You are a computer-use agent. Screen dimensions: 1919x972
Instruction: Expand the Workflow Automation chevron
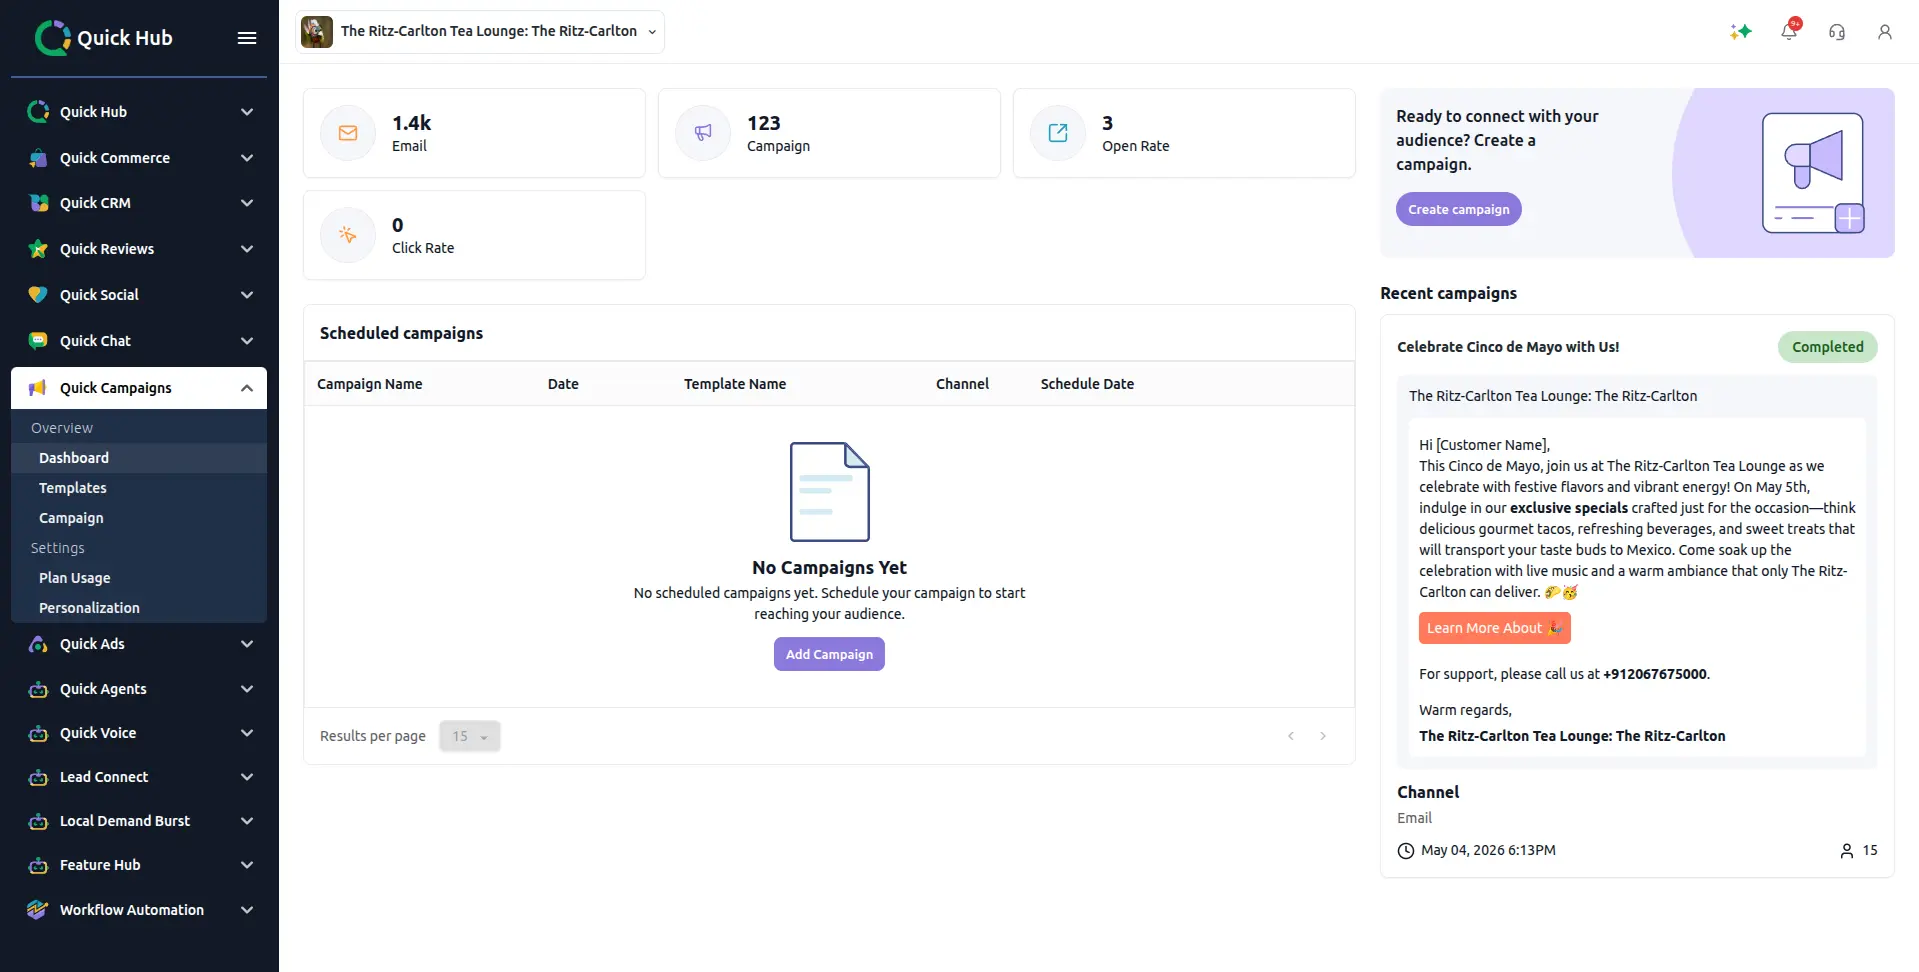coord(247,910)
